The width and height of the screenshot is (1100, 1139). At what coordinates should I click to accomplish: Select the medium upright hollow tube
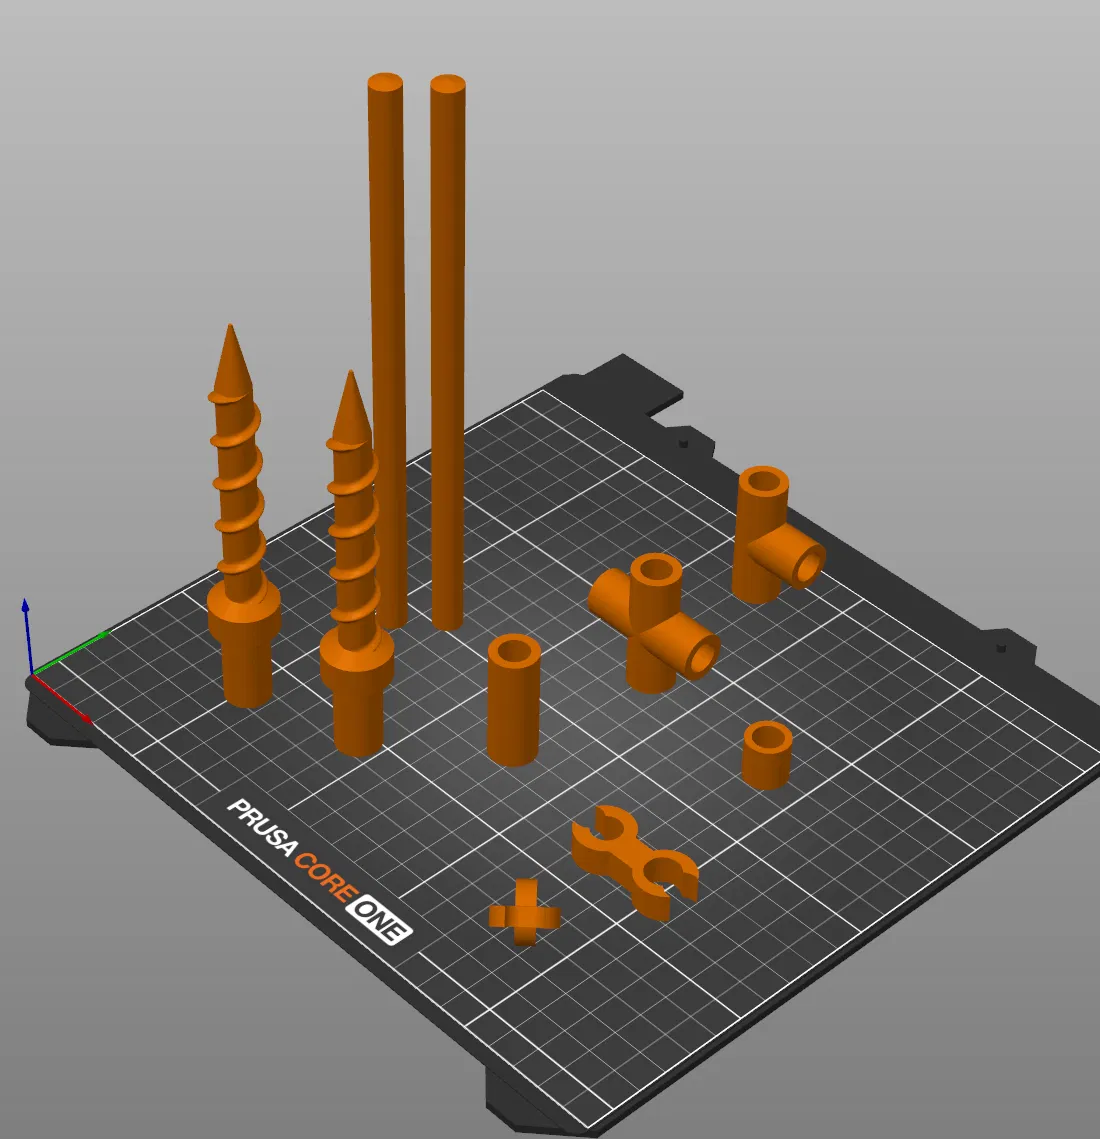pos(514,700)
